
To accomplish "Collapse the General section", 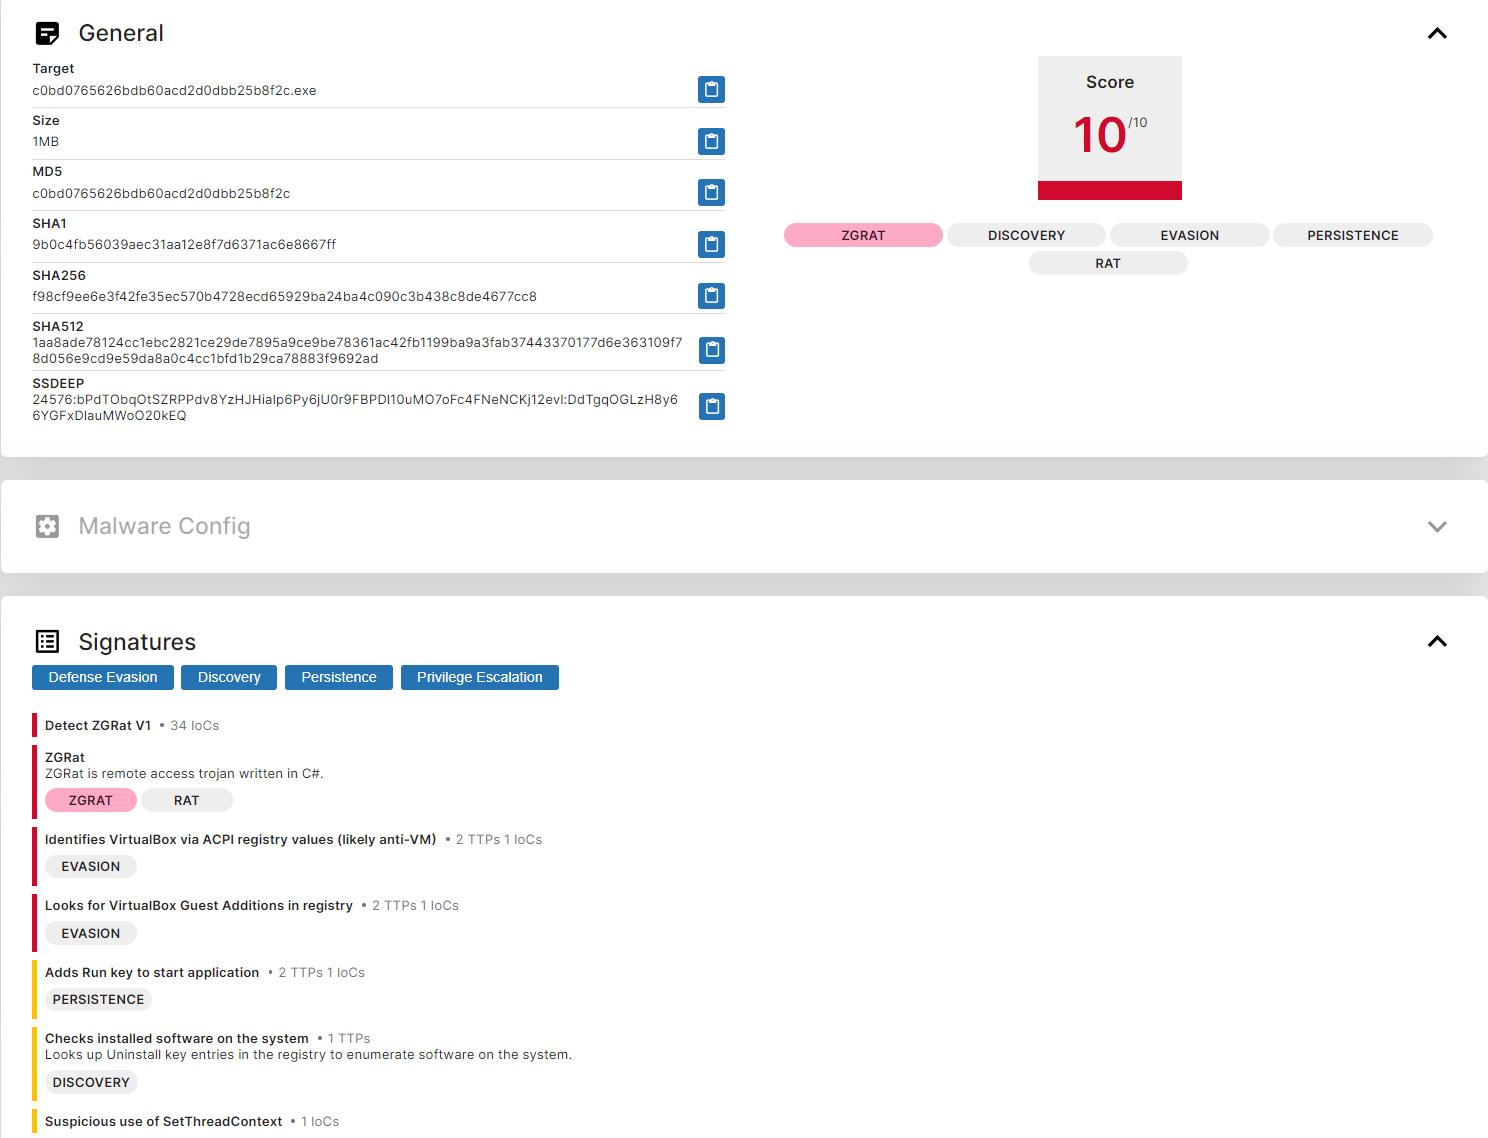I will click(x=1436, y=34).
